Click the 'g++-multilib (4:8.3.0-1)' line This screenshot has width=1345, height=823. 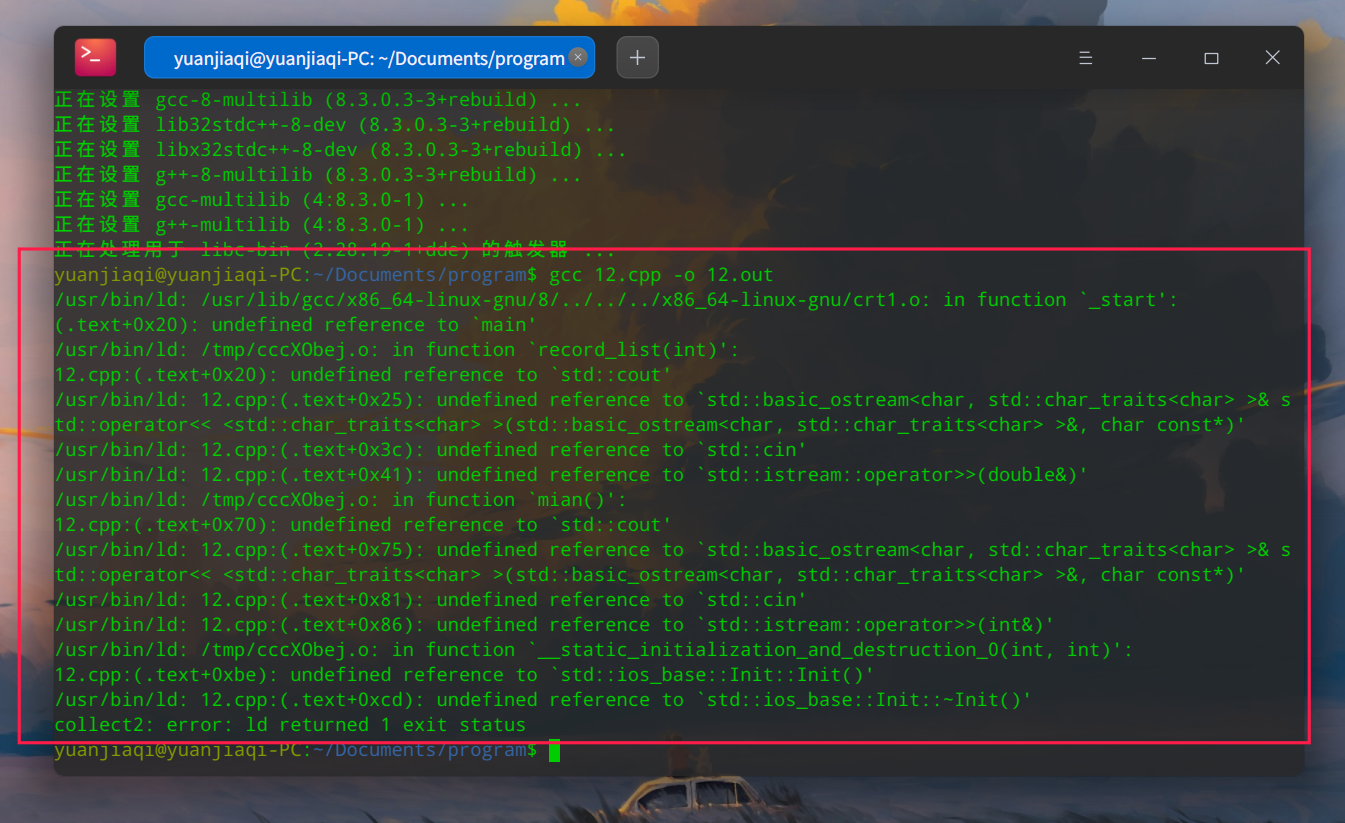click(x=261, y=225)
